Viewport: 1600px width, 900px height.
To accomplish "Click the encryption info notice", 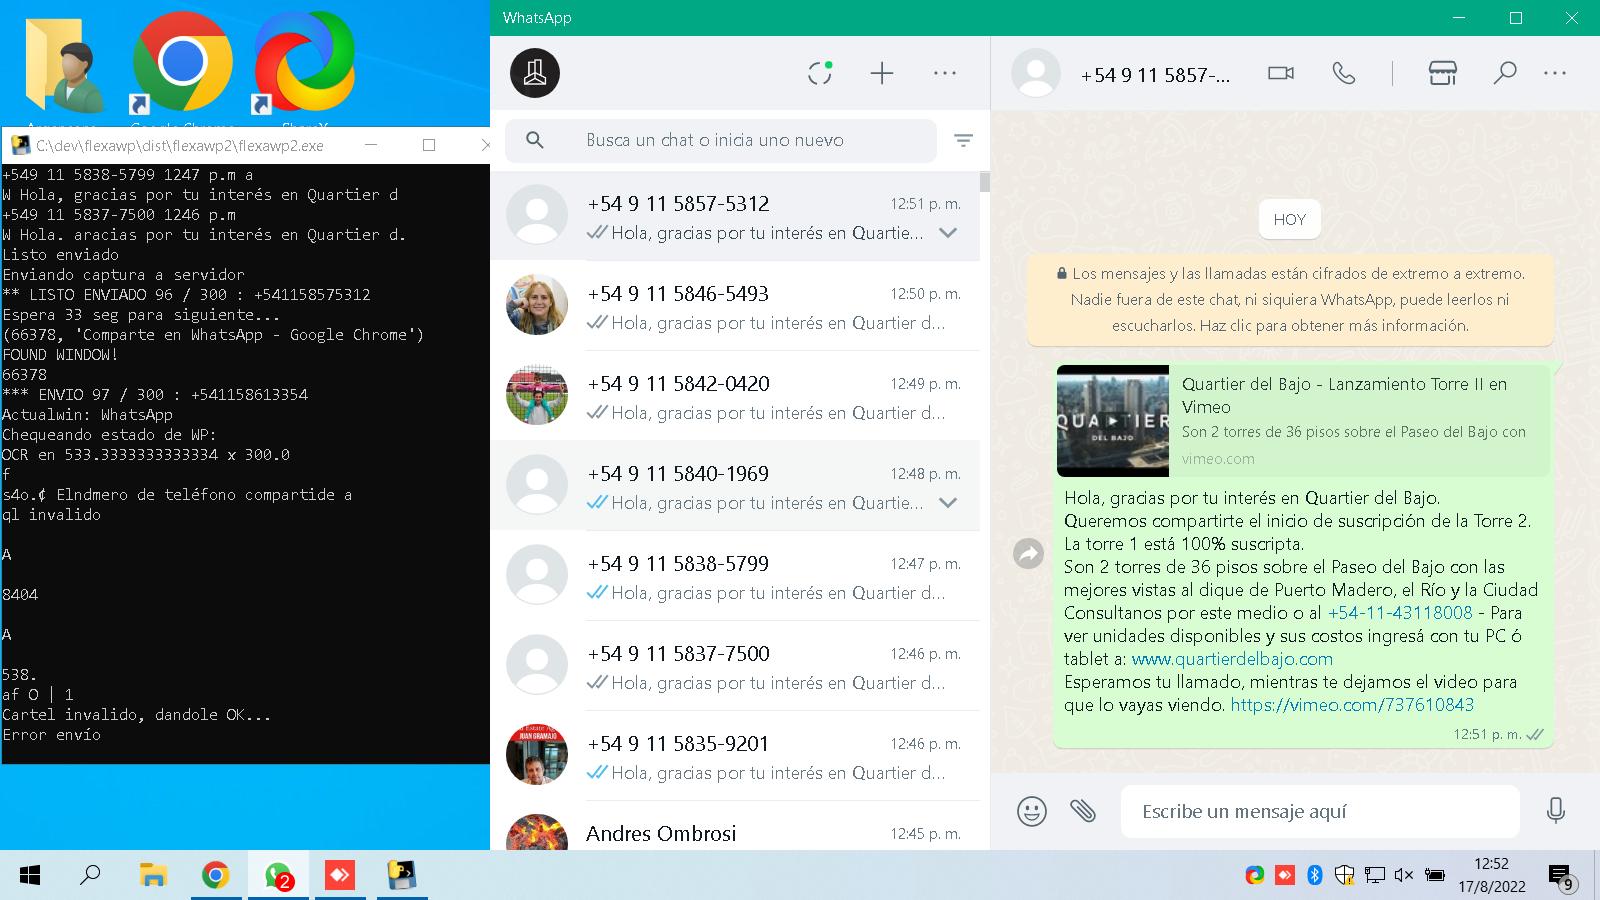I will pos(1290,299).
